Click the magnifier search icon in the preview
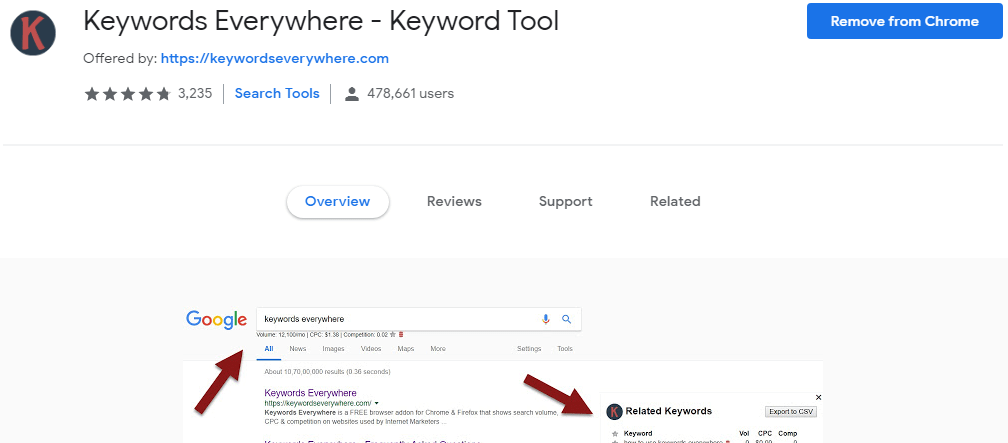1008x443 pixels. 566,319
